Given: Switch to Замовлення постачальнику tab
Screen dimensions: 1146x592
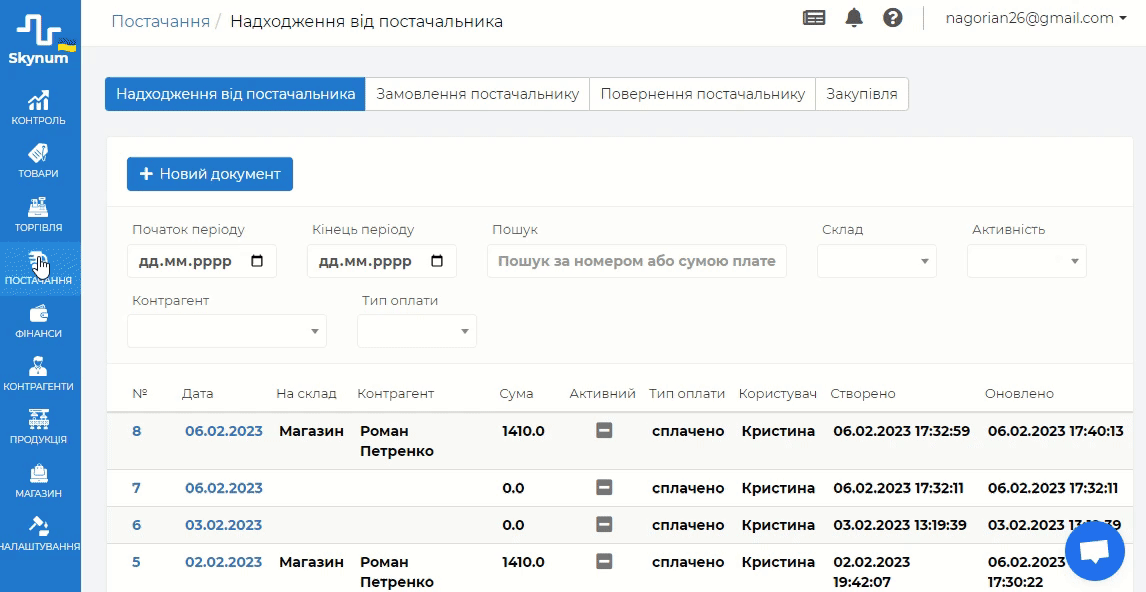Looking at the screenshot, I should pyautogui.click(x=477, y=94).
